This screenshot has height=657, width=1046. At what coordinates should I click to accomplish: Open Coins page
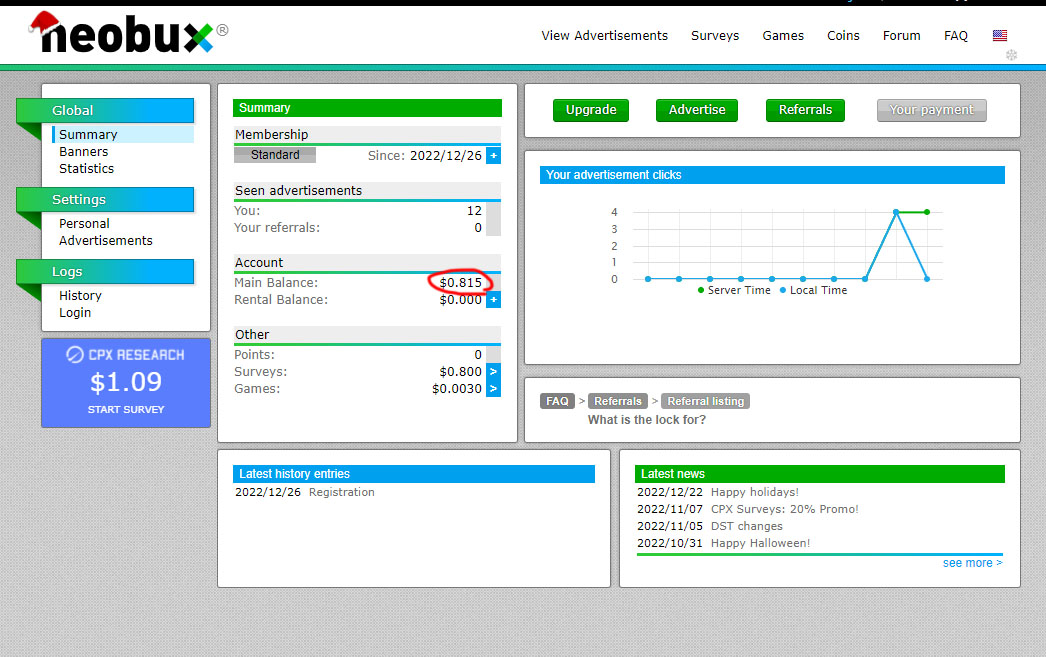click(x=843, y=35)
